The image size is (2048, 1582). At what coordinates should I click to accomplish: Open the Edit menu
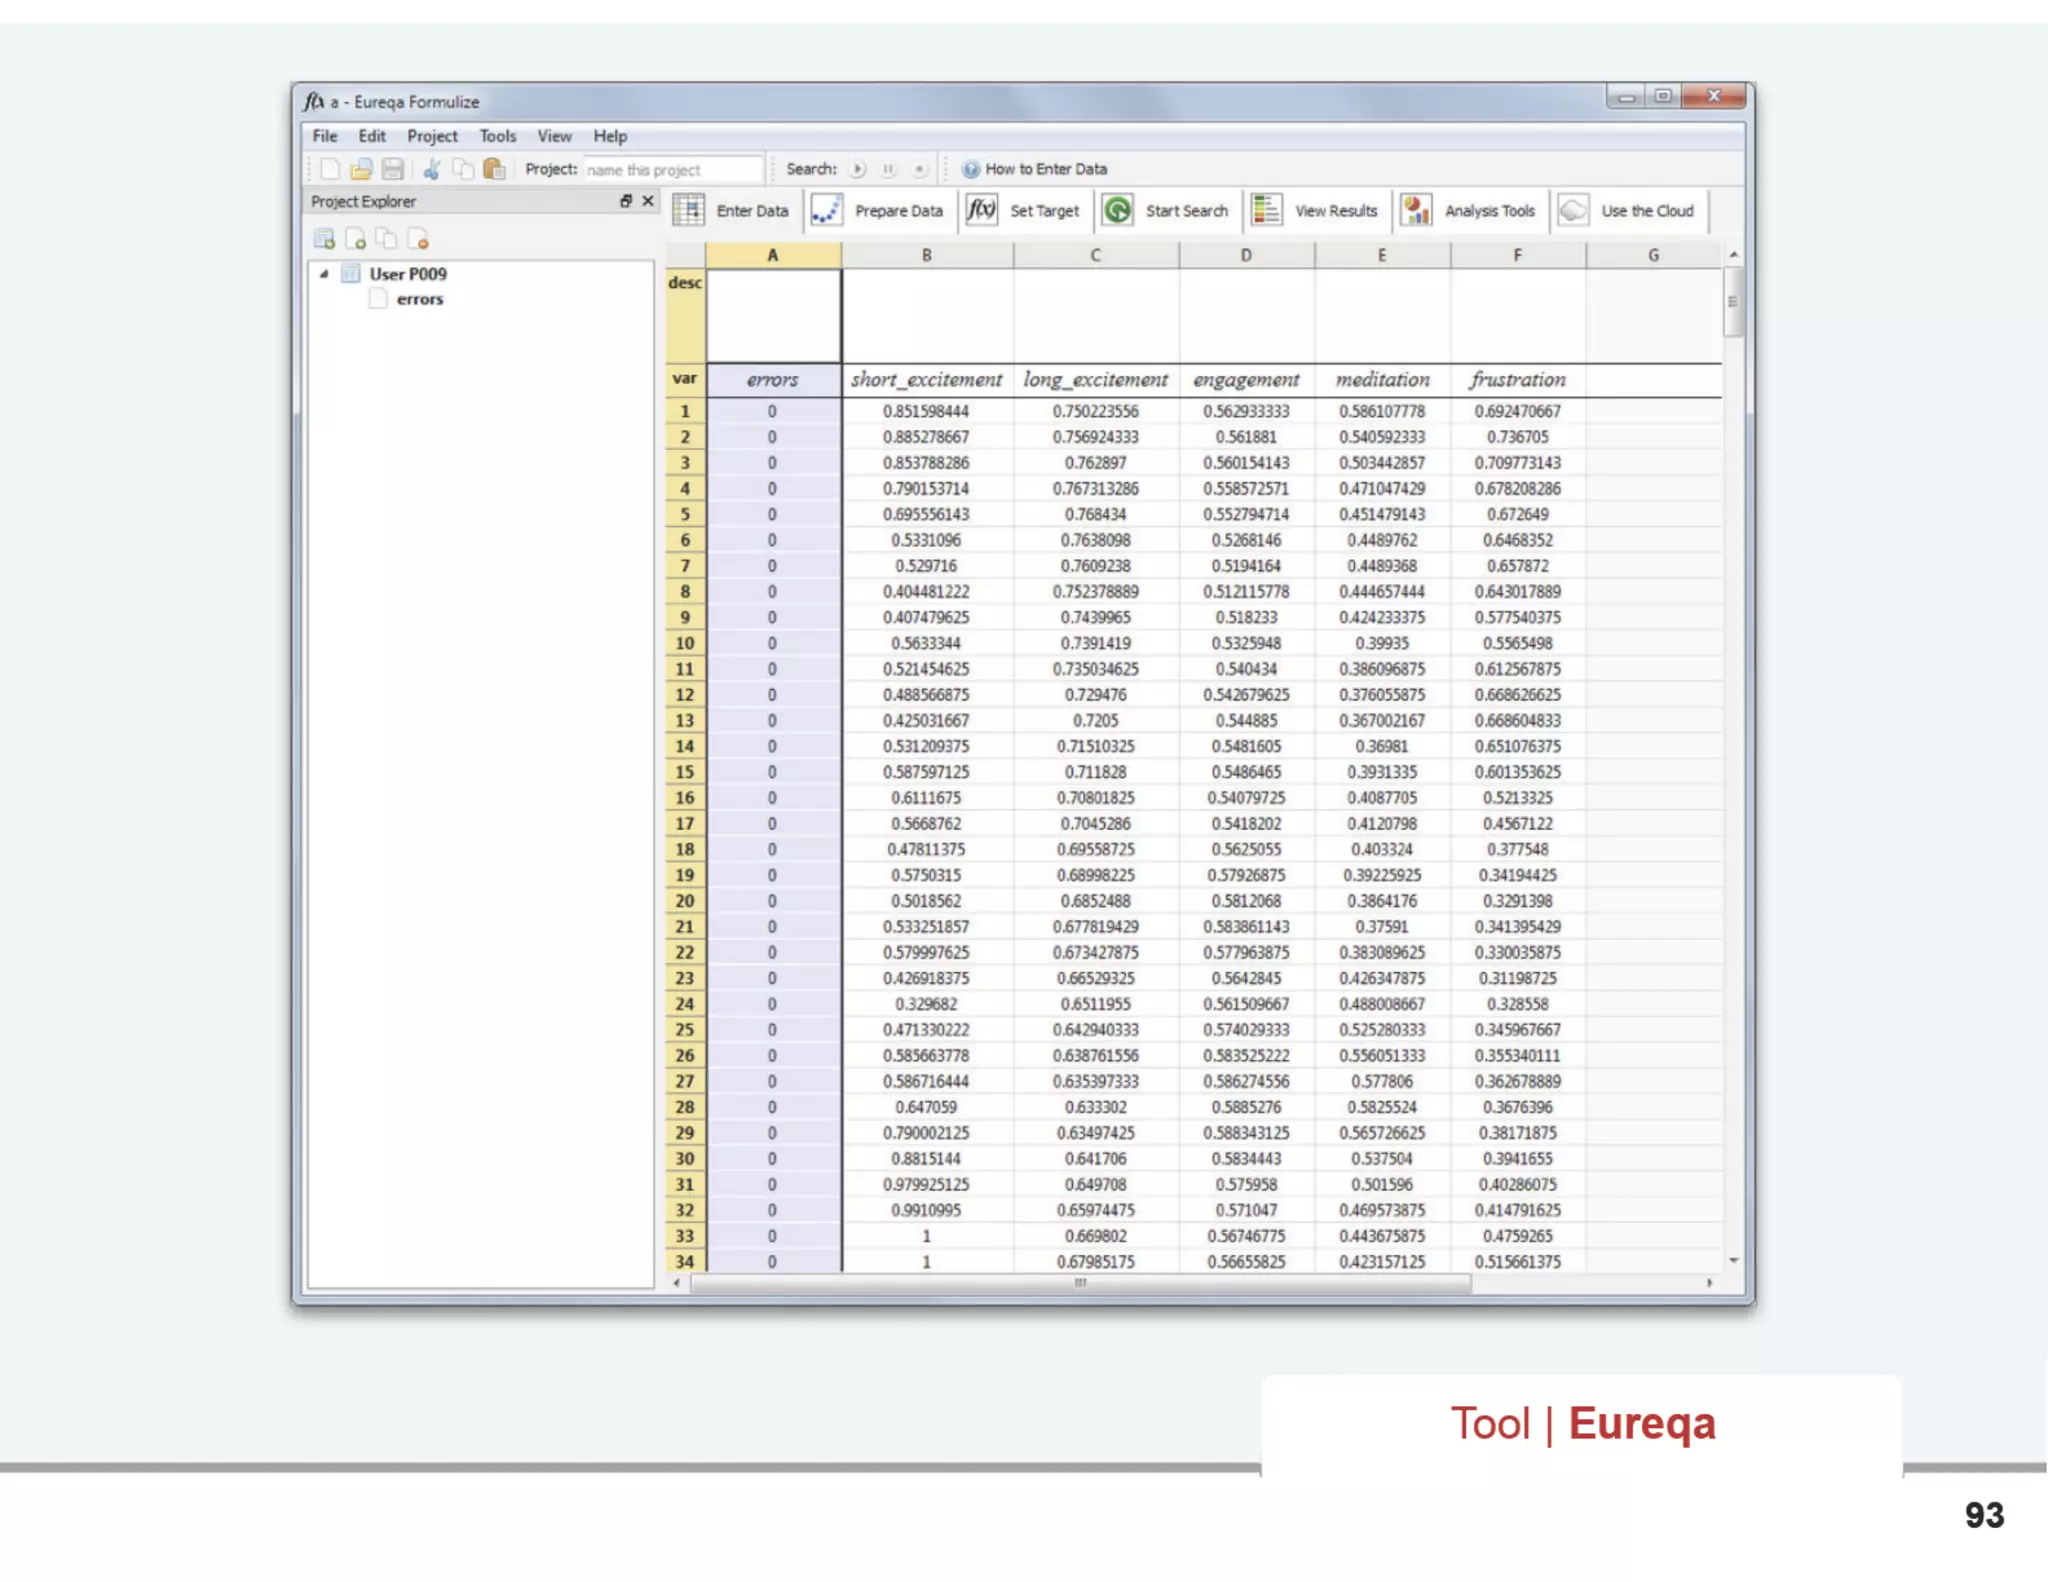(x=372, y=136)
